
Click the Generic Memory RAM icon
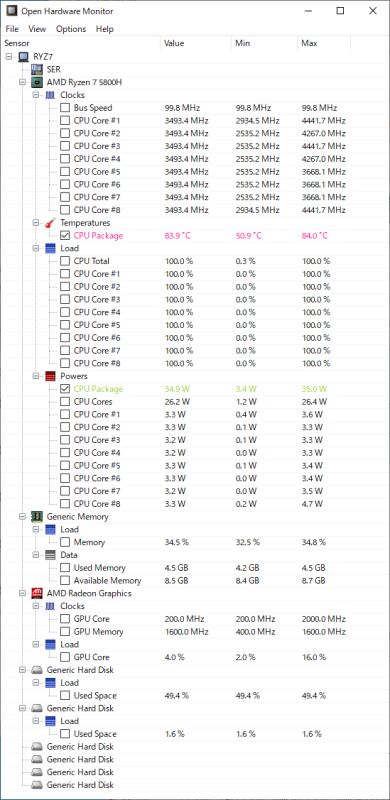tap(37, 516)
